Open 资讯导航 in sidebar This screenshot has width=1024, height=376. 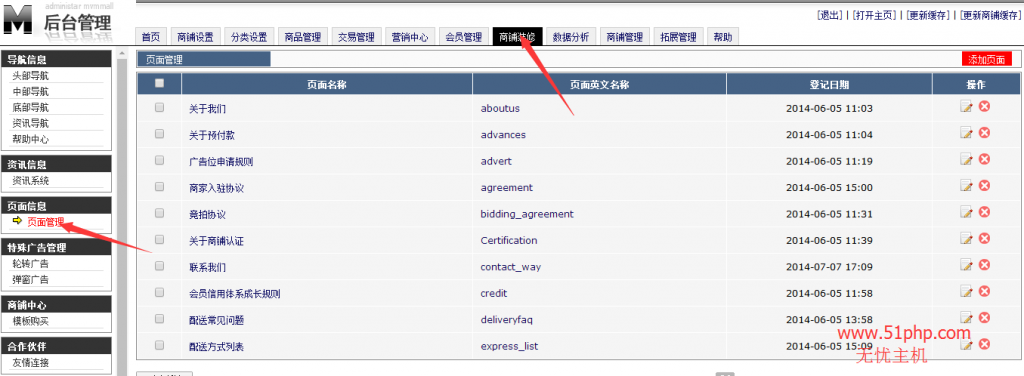[30, 123]
